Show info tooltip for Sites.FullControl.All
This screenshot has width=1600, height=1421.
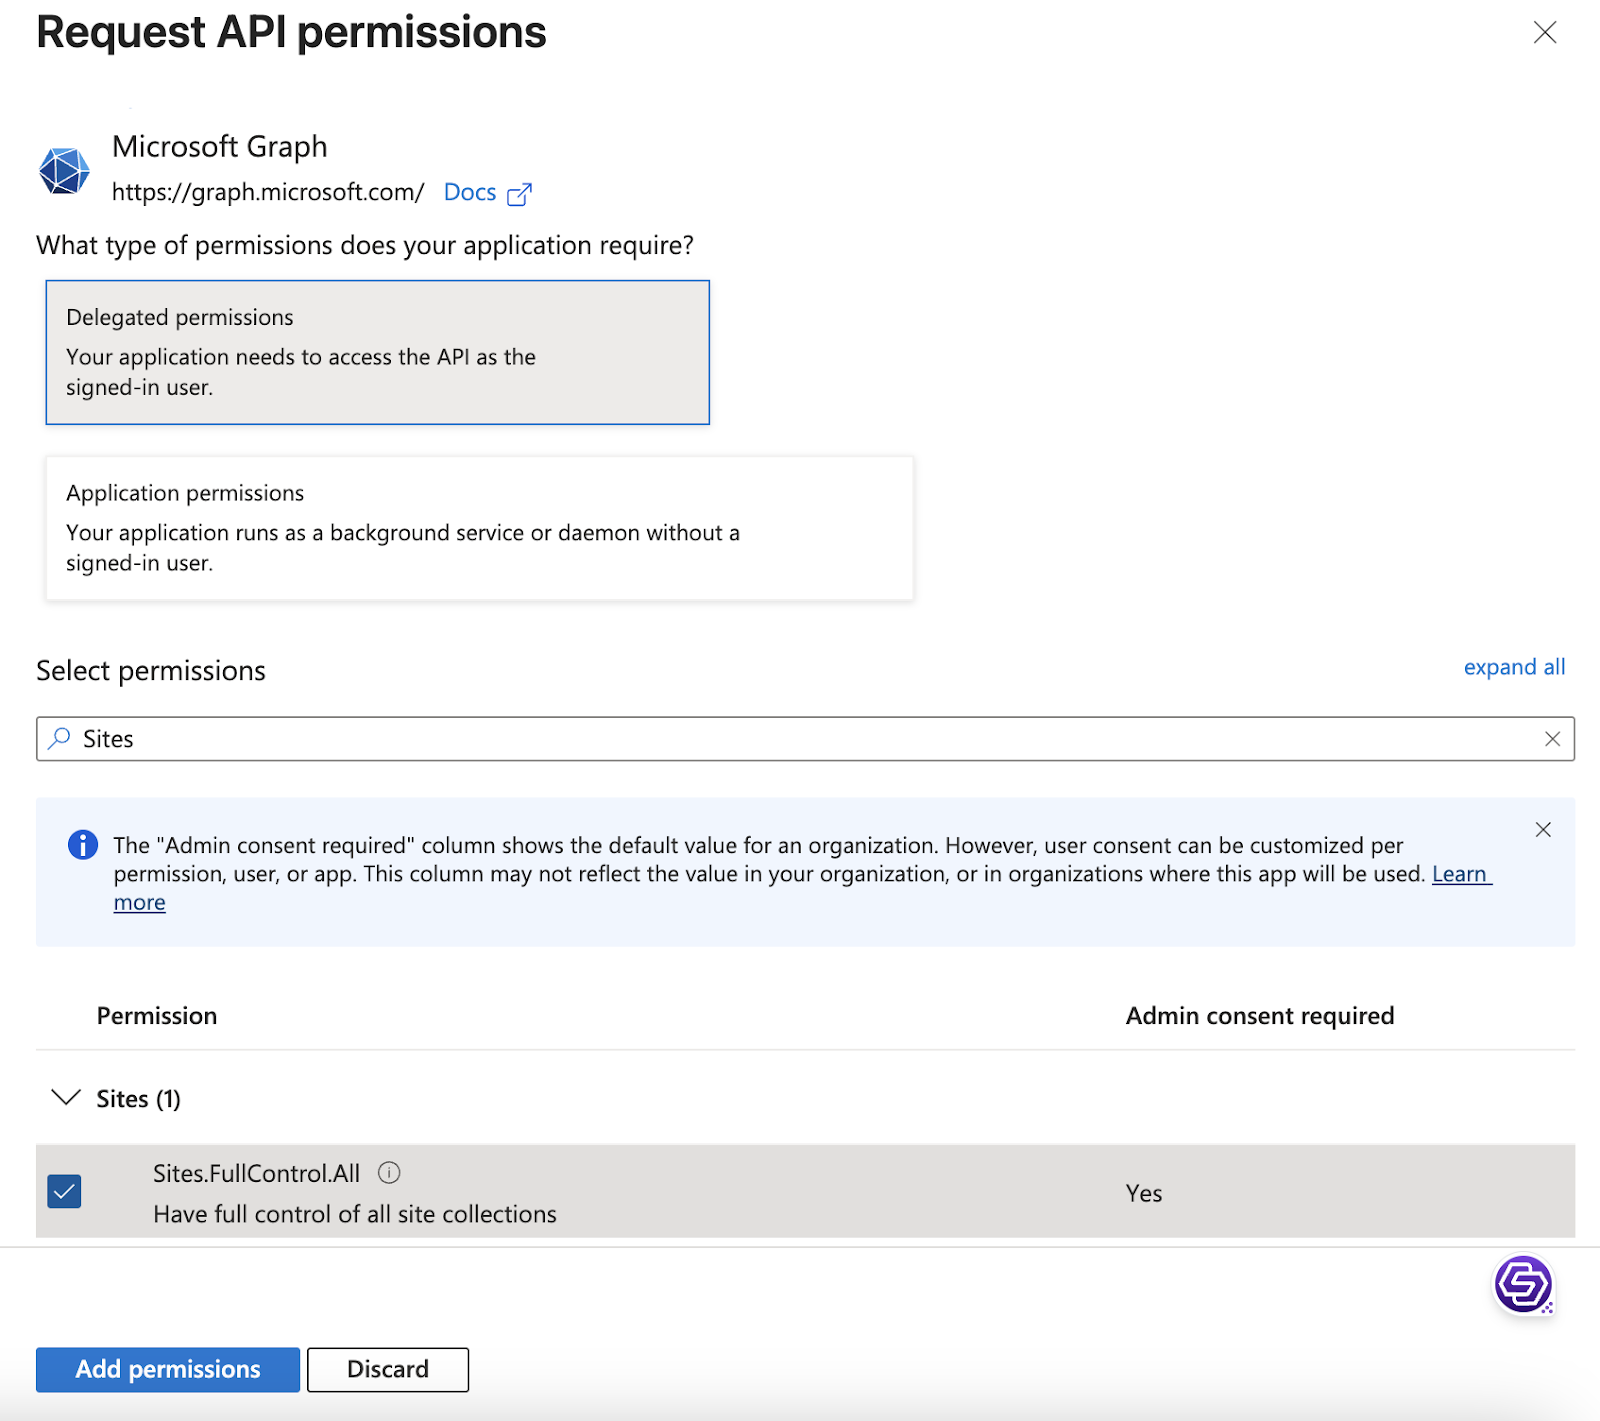(389, 1173)
